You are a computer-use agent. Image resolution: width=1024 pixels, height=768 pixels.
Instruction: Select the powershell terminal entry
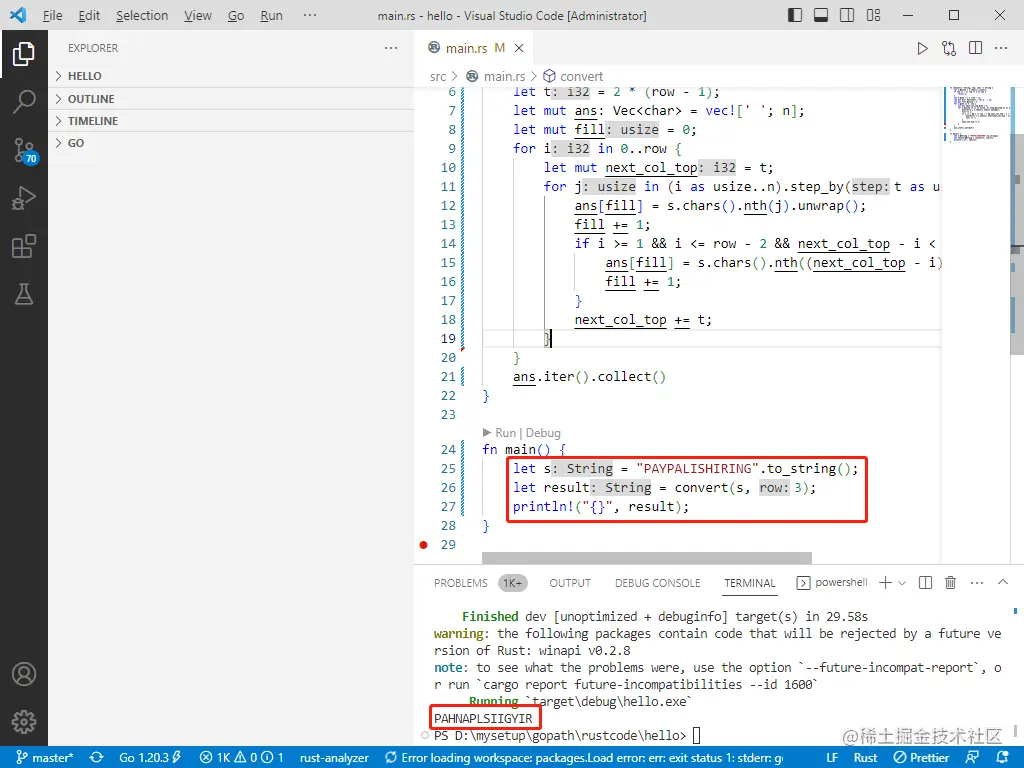pos(833,583)
